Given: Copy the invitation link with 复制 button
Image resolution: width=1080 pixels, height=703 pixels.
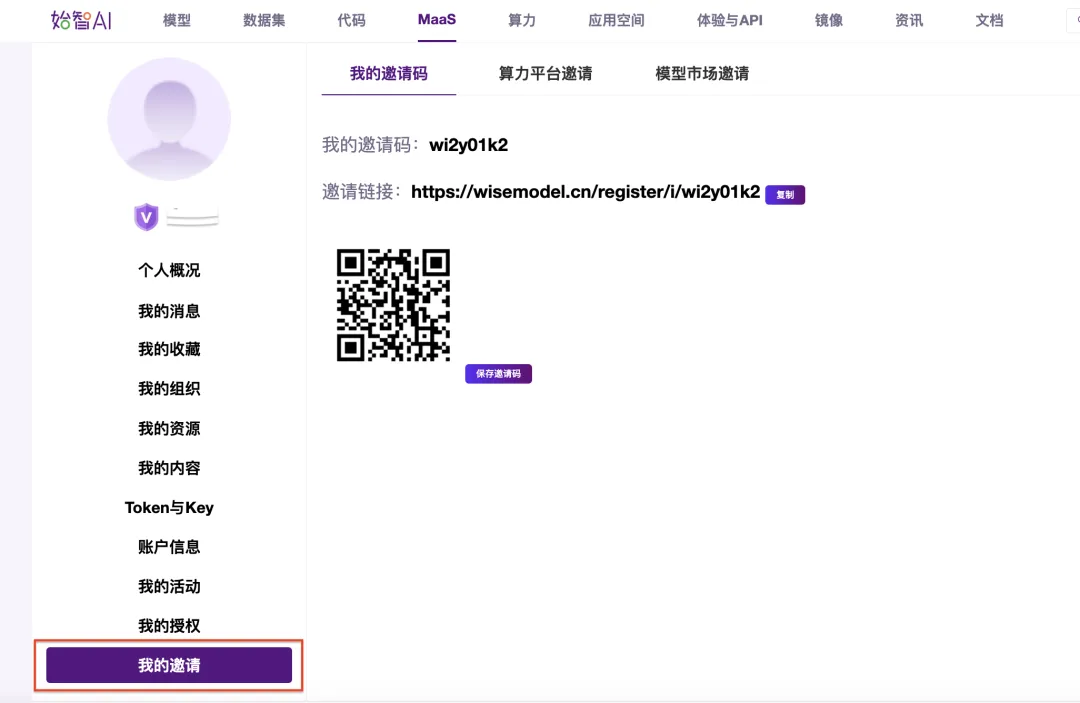Looking at the screenshot, I should [785, 195].
